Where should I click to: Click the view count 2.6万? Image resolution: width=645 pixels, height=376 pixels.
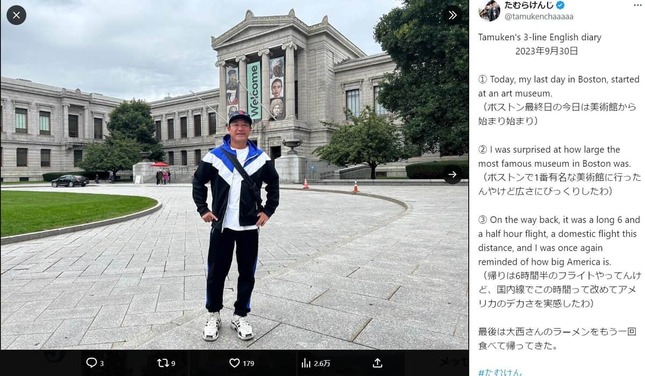click(x=322, y=363)
